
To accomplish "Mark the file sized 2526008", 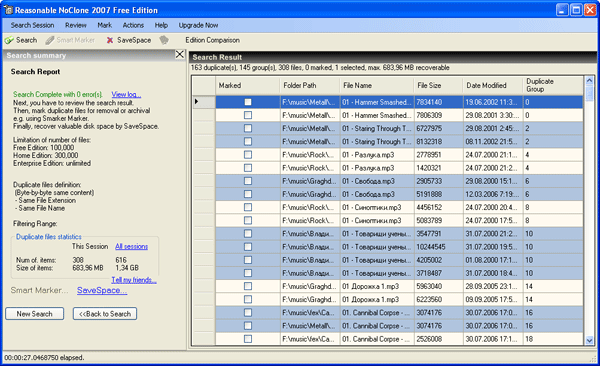I will 248,339.
